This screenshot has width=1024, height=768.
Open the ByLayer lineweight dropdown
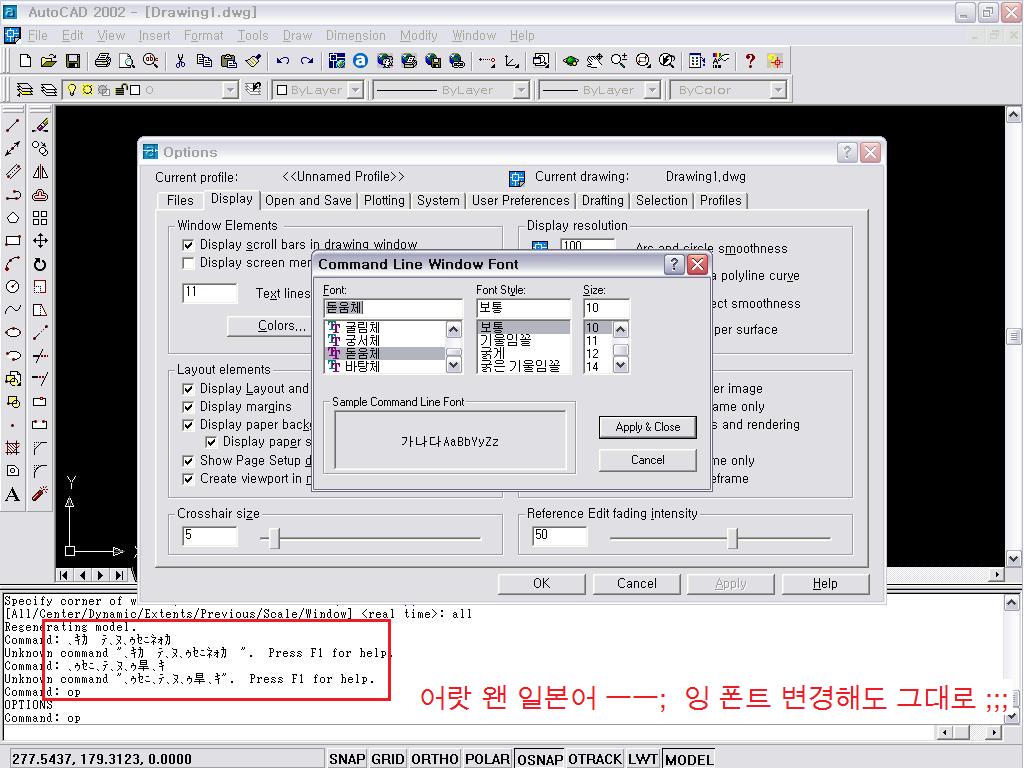[652, 89]
